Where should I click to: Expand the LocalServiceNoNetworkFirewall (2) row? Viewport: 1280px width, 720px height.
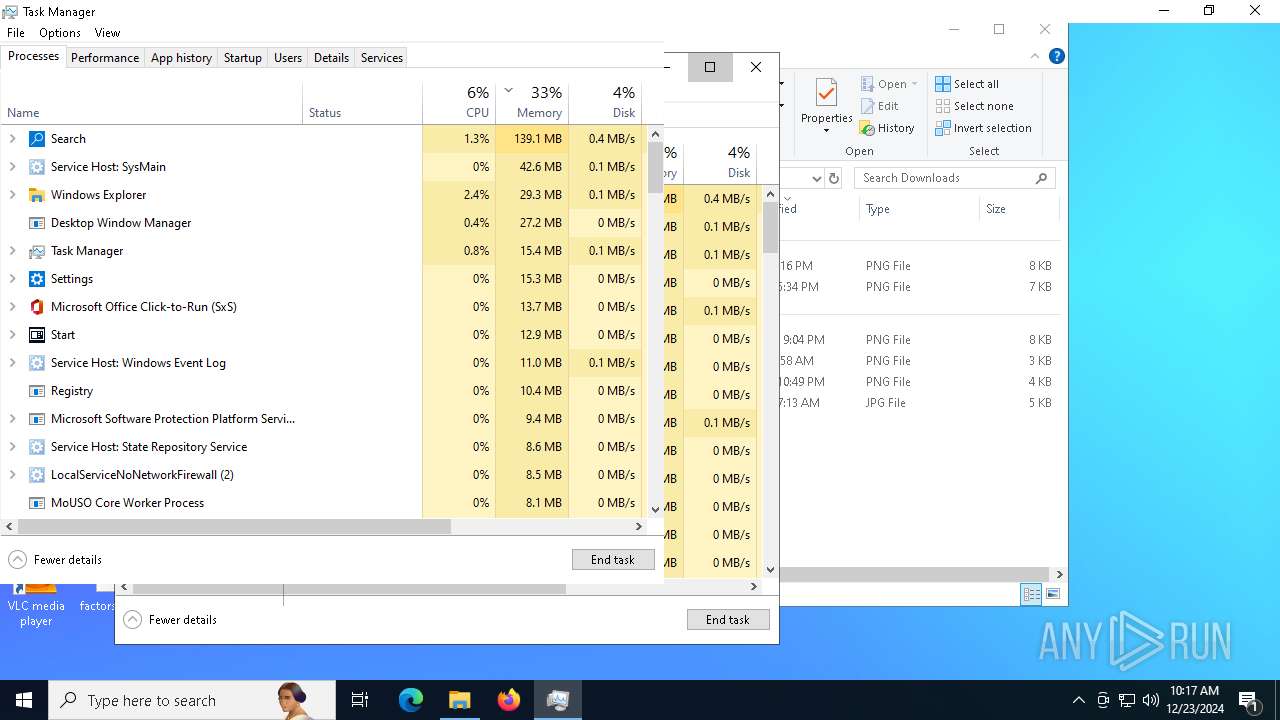tap(13, 475)
